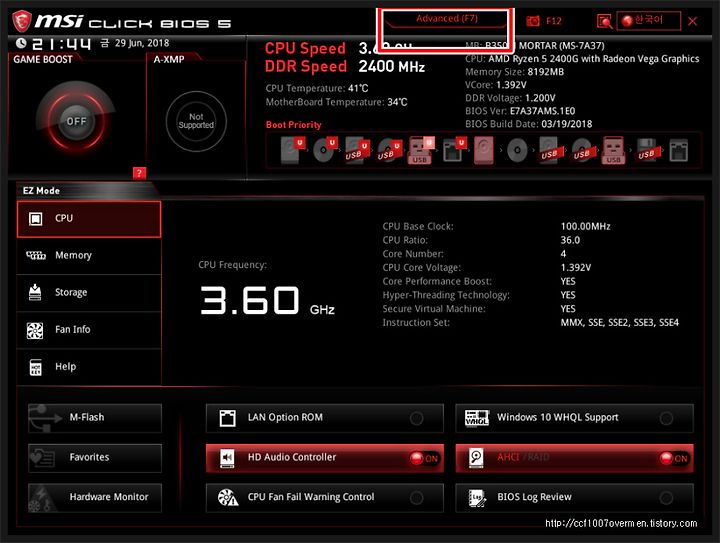Viewport: 720px width, 543px height.
Task: Open the search magnifier icon
Action: [604, 21]
